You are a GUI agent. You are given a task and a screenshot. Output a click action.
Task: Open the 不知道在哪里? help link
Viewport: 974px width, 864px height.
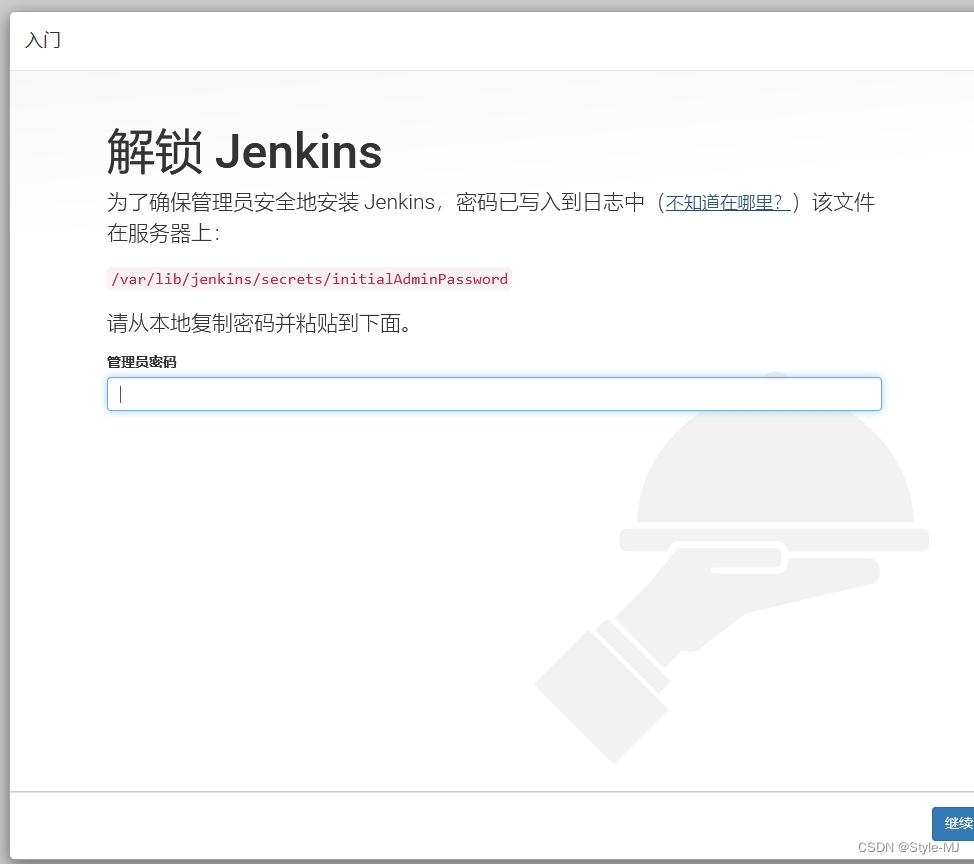(x=727, y=202)
